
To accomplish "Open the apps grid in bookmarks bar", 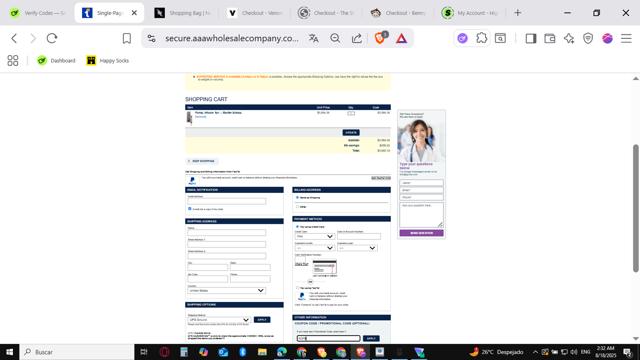I will click(x=13, y=60).
